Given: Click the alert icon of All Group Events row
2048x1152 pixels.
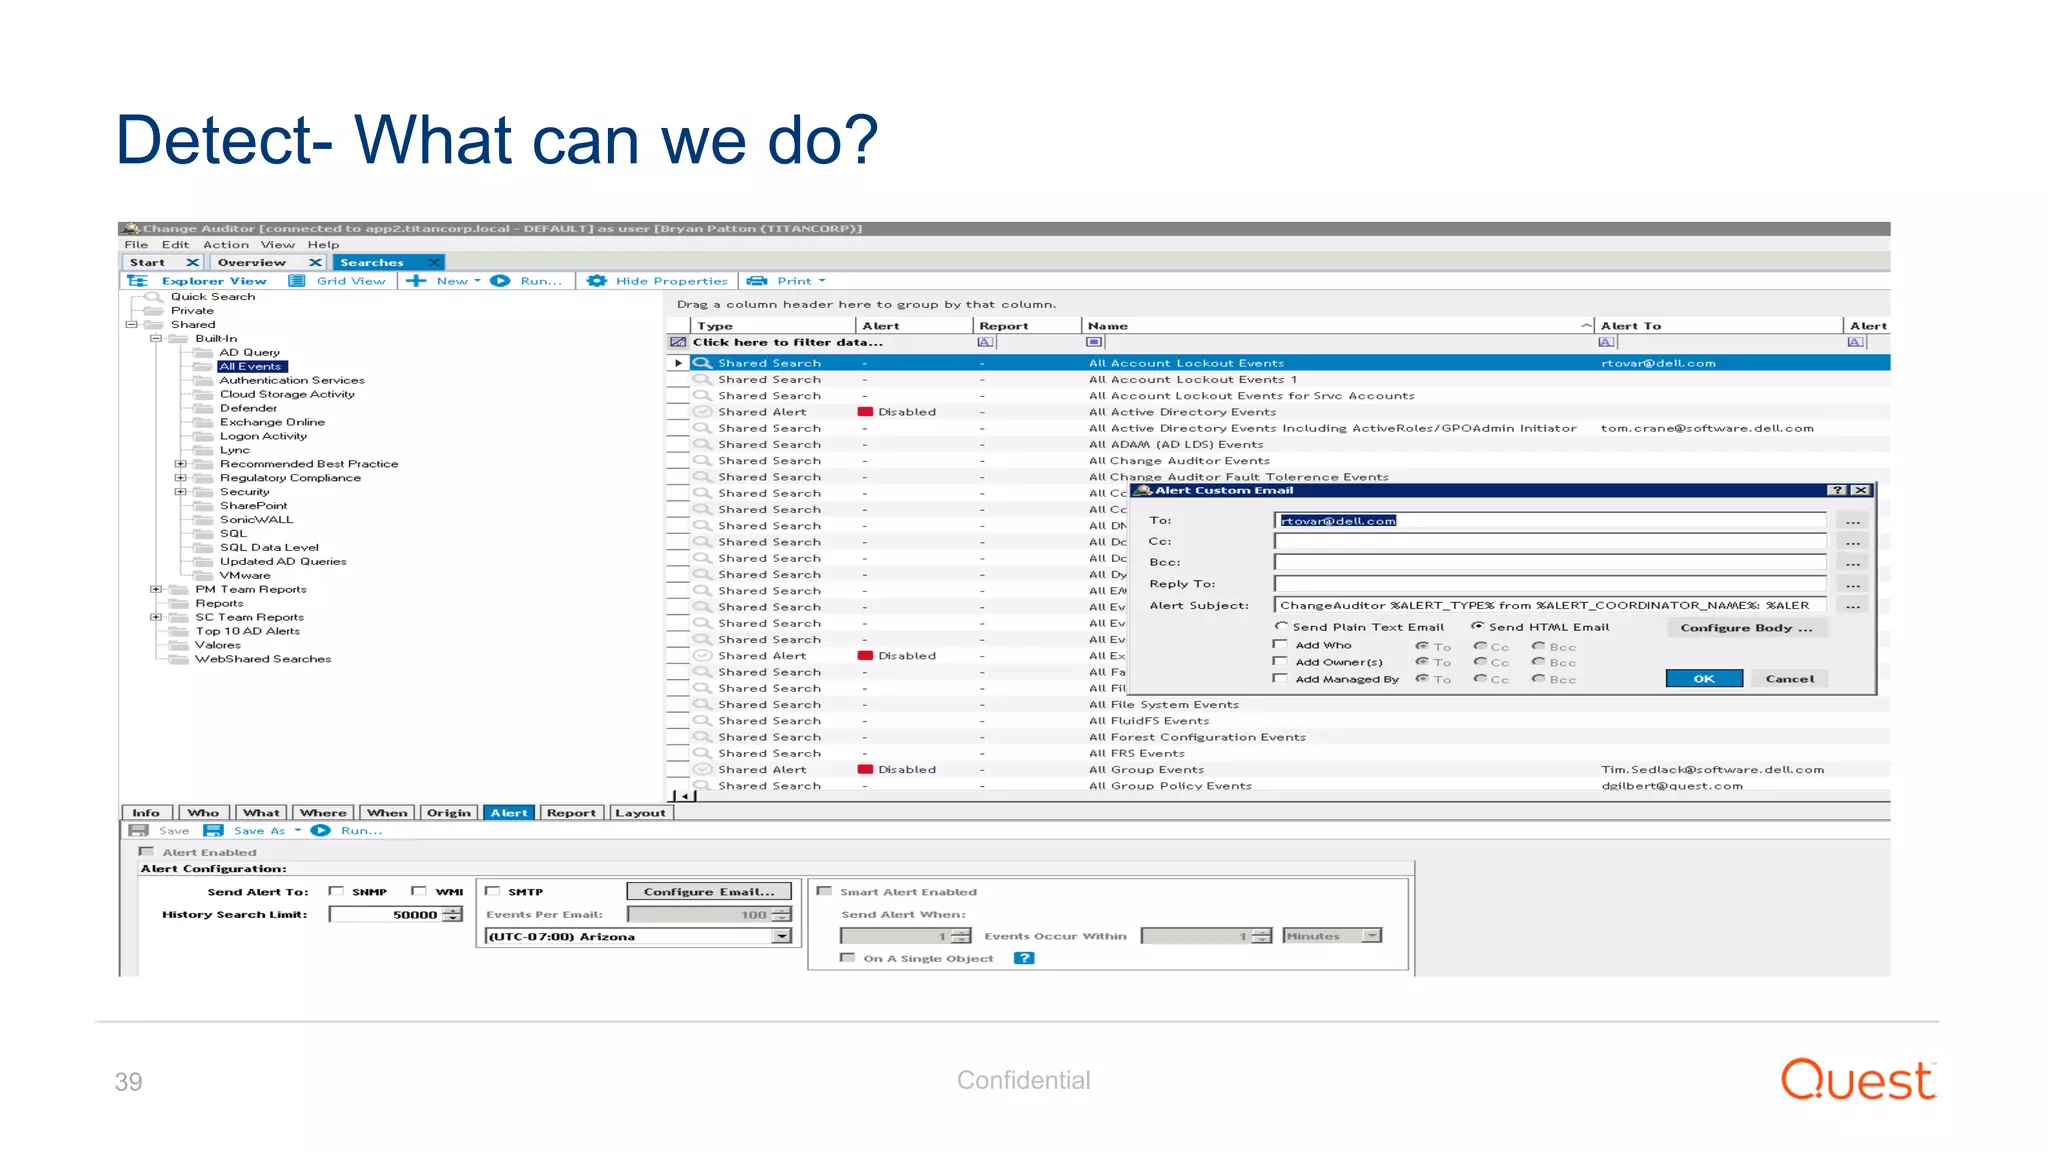Looking at the screenshot, I should (702, 770).
